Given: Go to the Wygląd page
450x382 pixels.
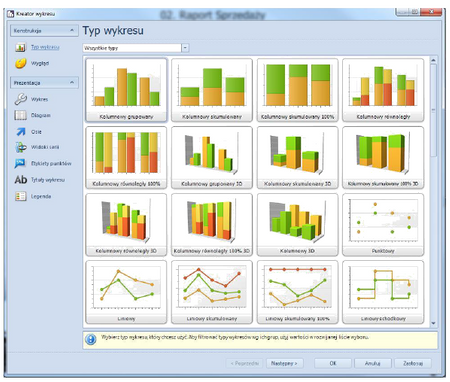Looking at the screenshot, I should (x=40, y=63).
